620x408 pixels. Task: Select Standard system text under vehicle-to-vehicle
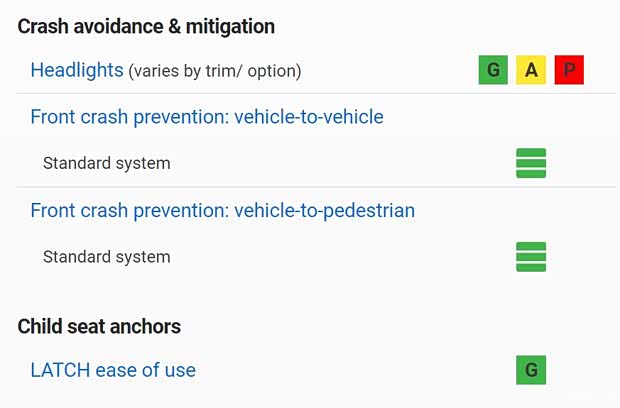coord(106,163)
